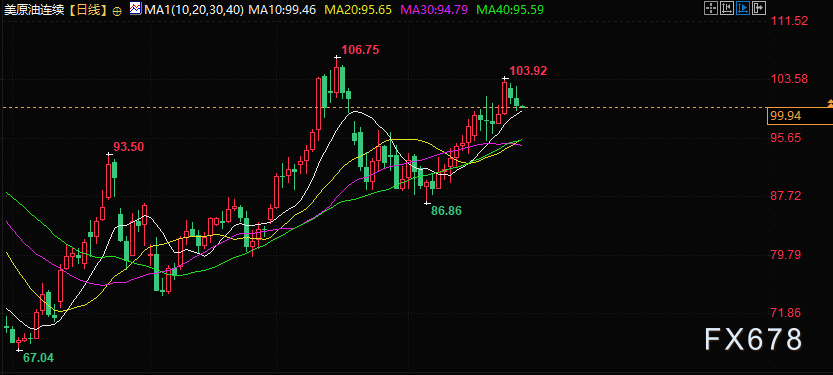Click the 103.58 price axis value
Screen dimensions: 833x375
coord(789,79)
